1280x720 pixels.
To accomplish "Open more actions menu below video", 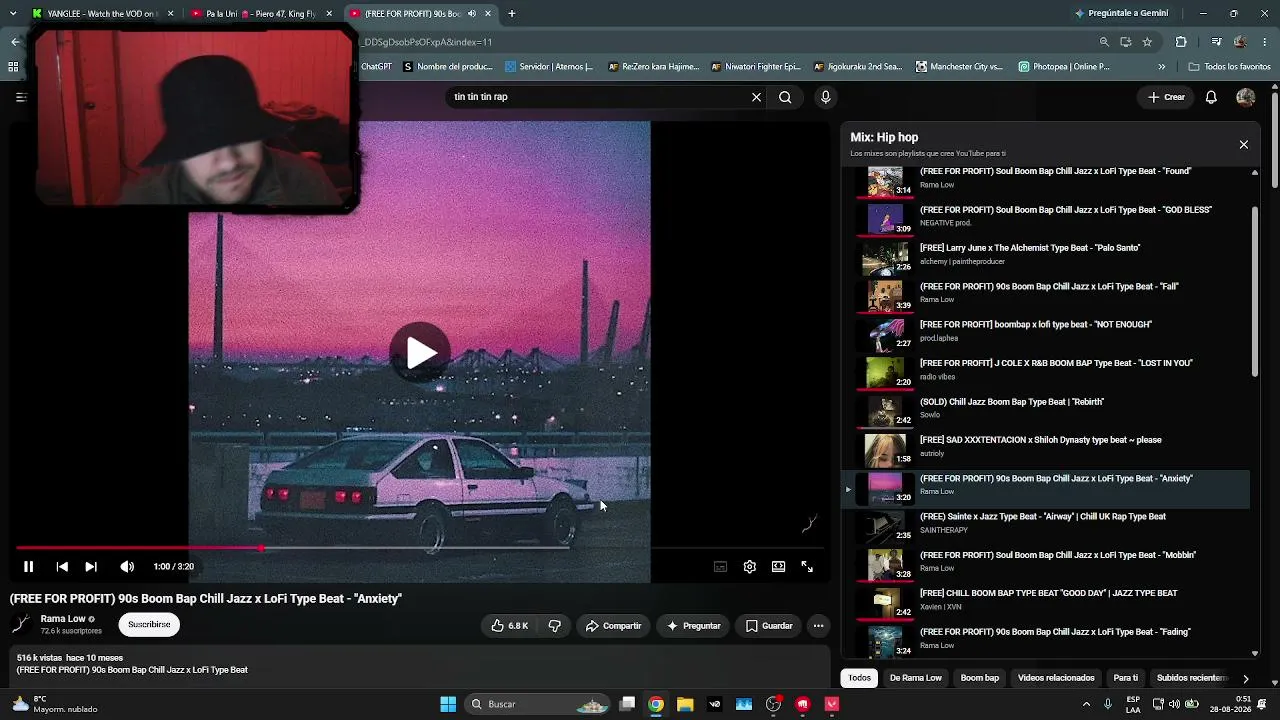I will [x=818, y=626].
